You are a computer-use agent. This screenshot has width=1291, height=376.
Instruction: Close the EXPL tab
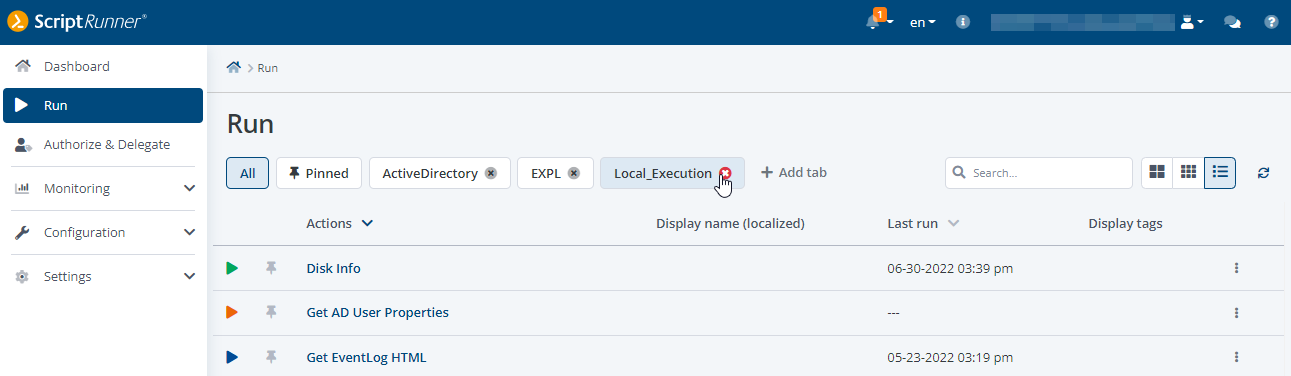(574, 173)
